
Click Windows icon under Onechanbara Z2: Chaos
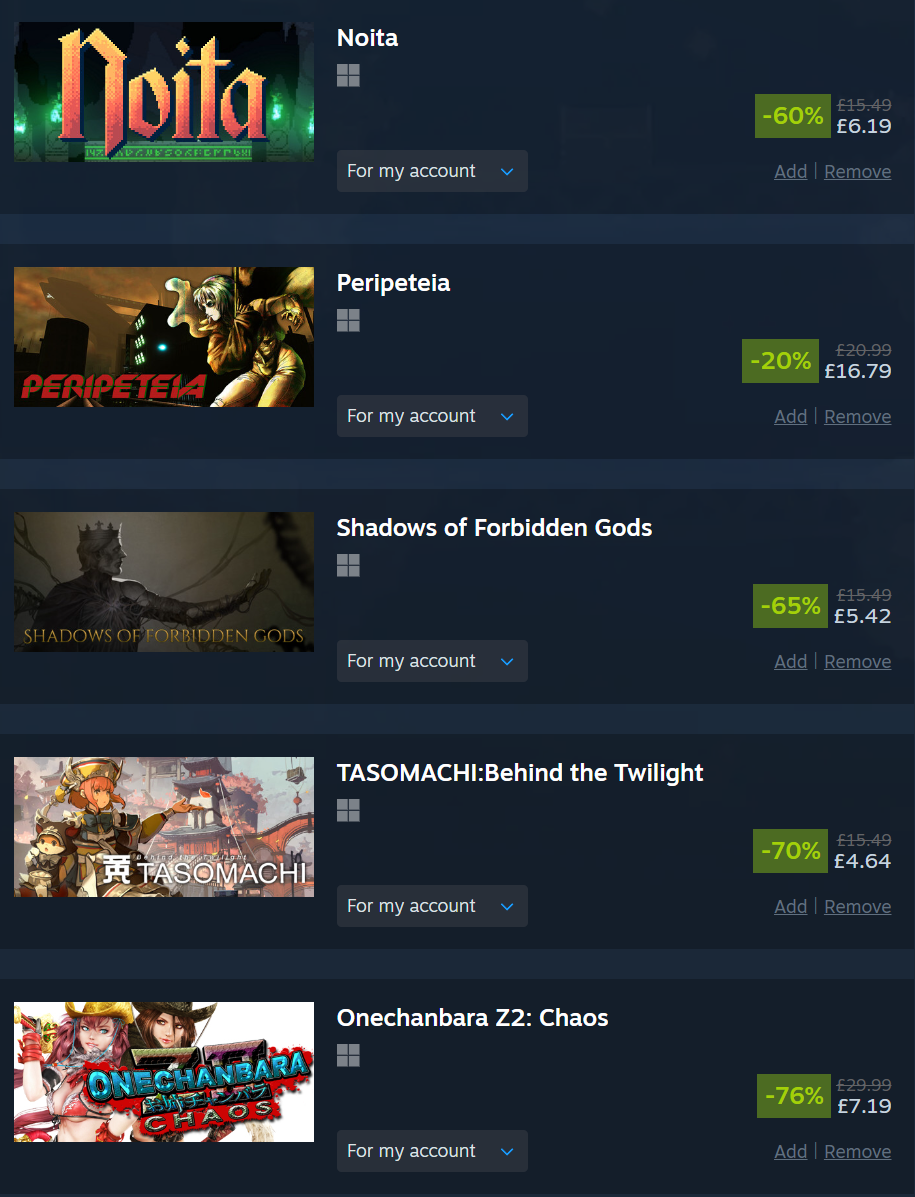[x=348, y=1056]
